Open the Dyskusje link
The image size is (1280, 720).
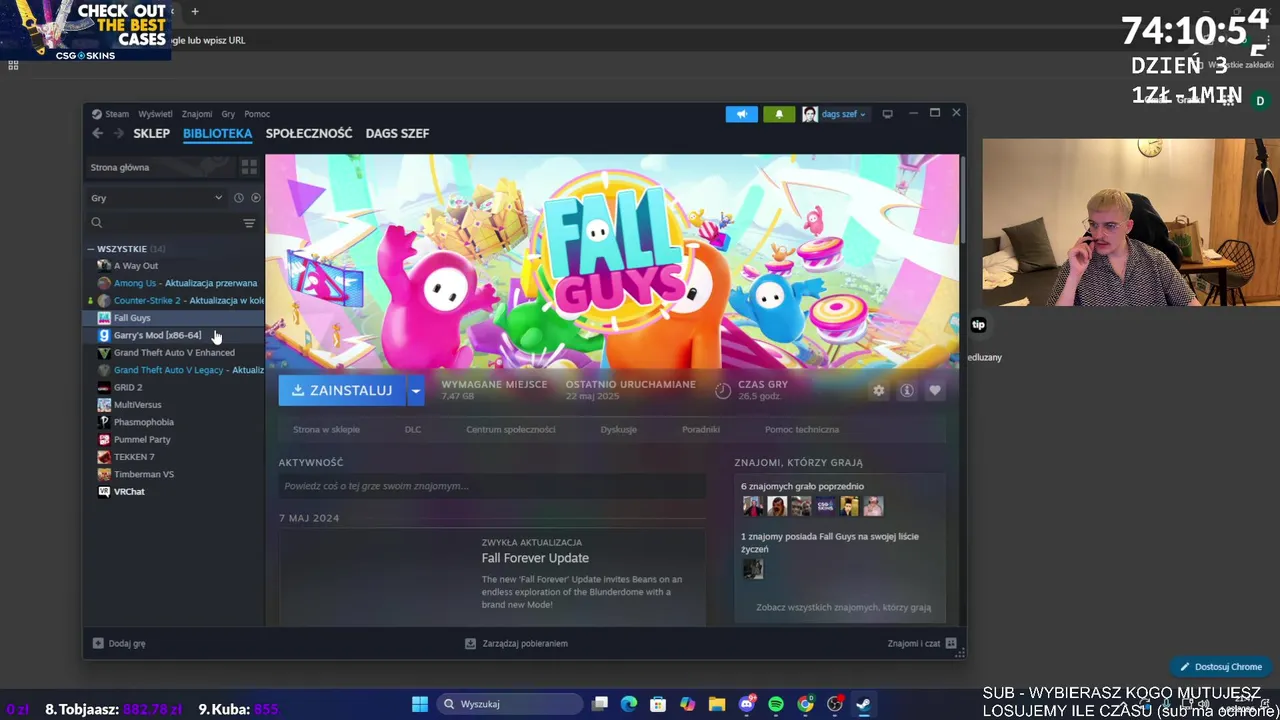[619, 429]
